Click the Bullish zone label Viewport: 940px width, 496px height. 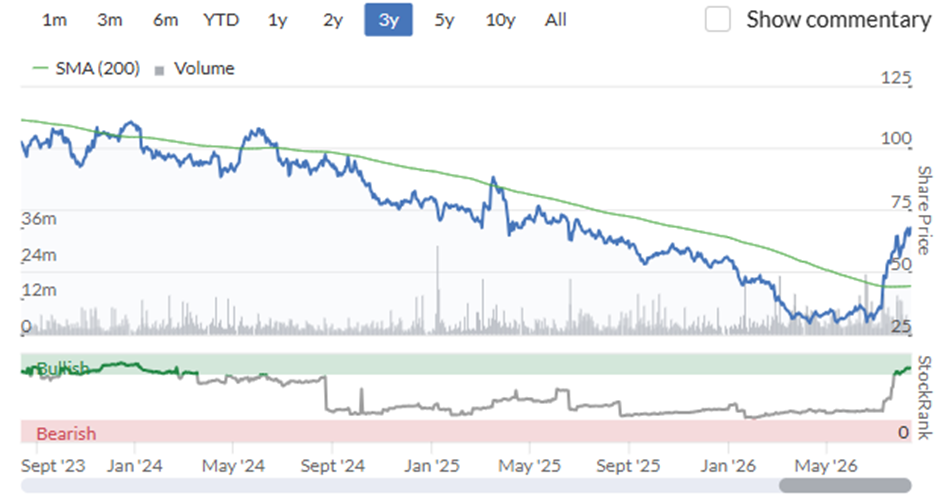(63, 368)
